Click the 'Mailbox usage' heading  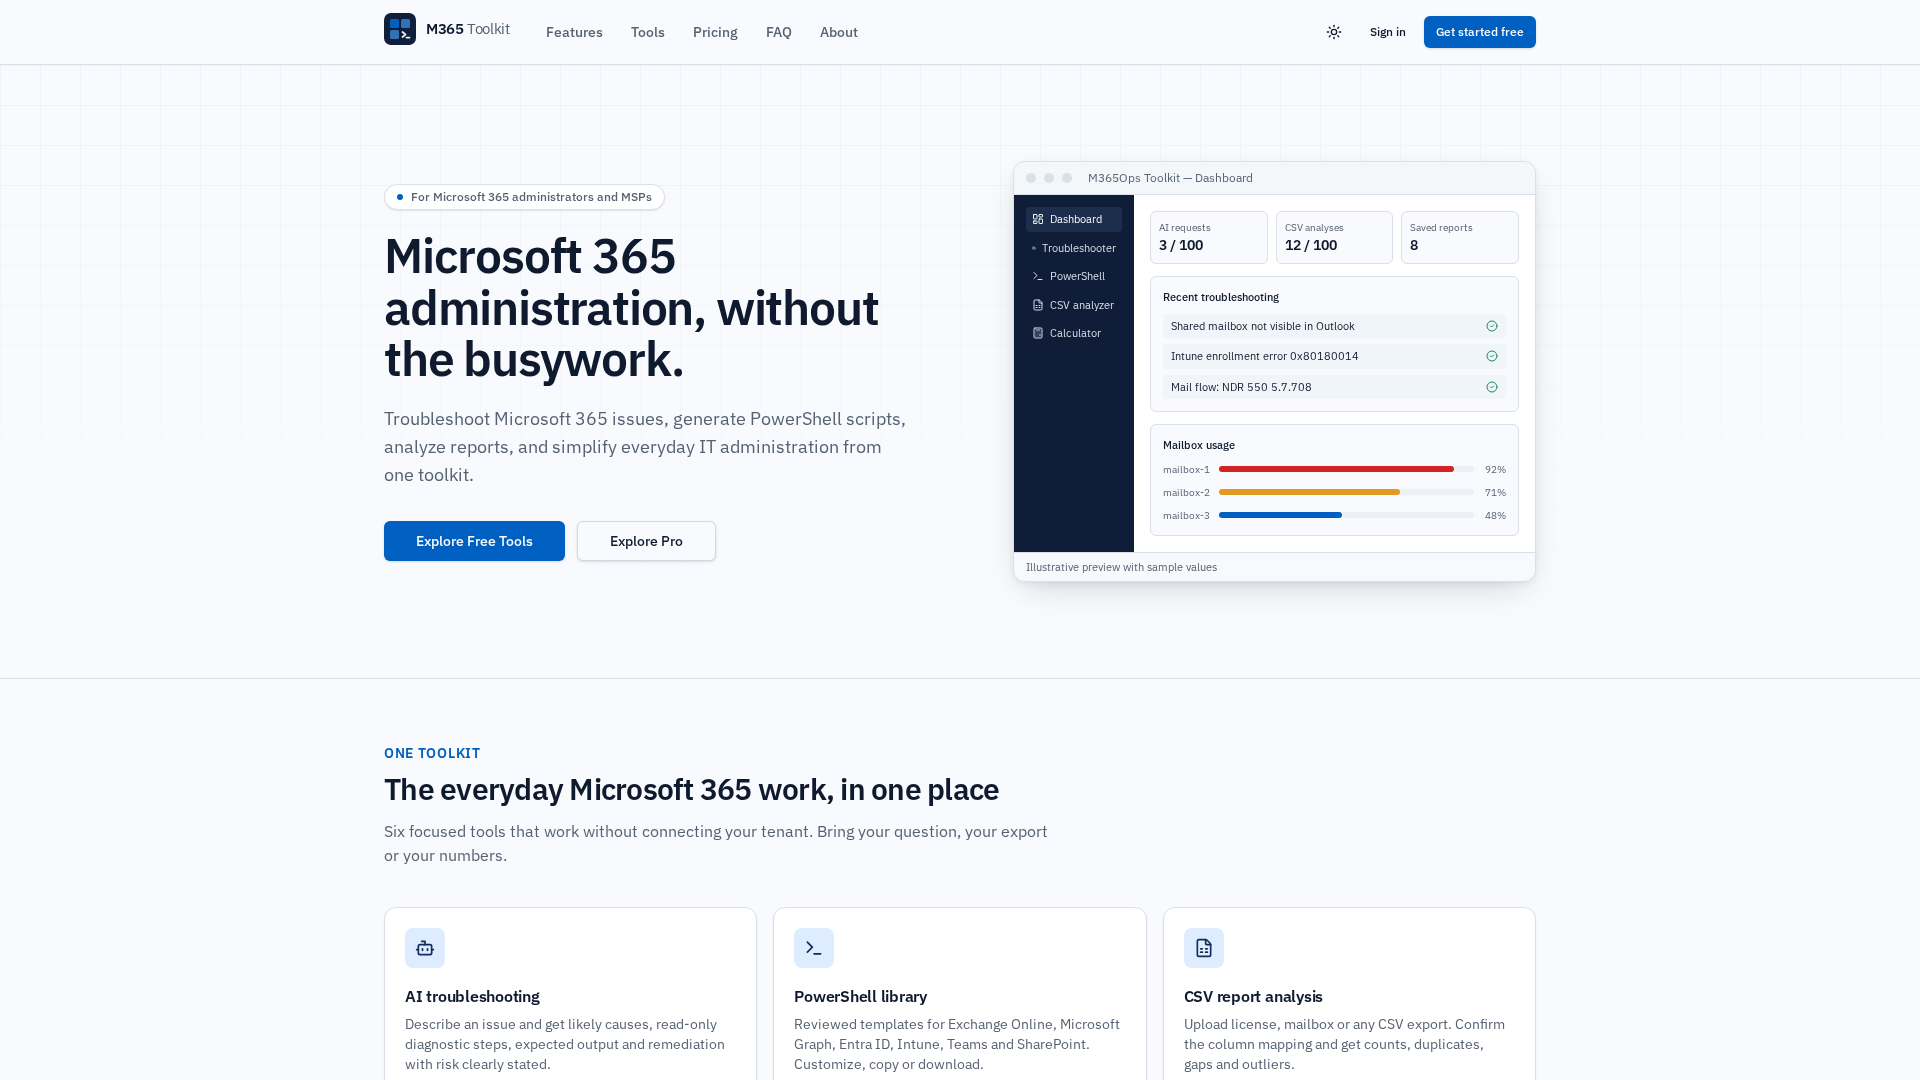1199,445
